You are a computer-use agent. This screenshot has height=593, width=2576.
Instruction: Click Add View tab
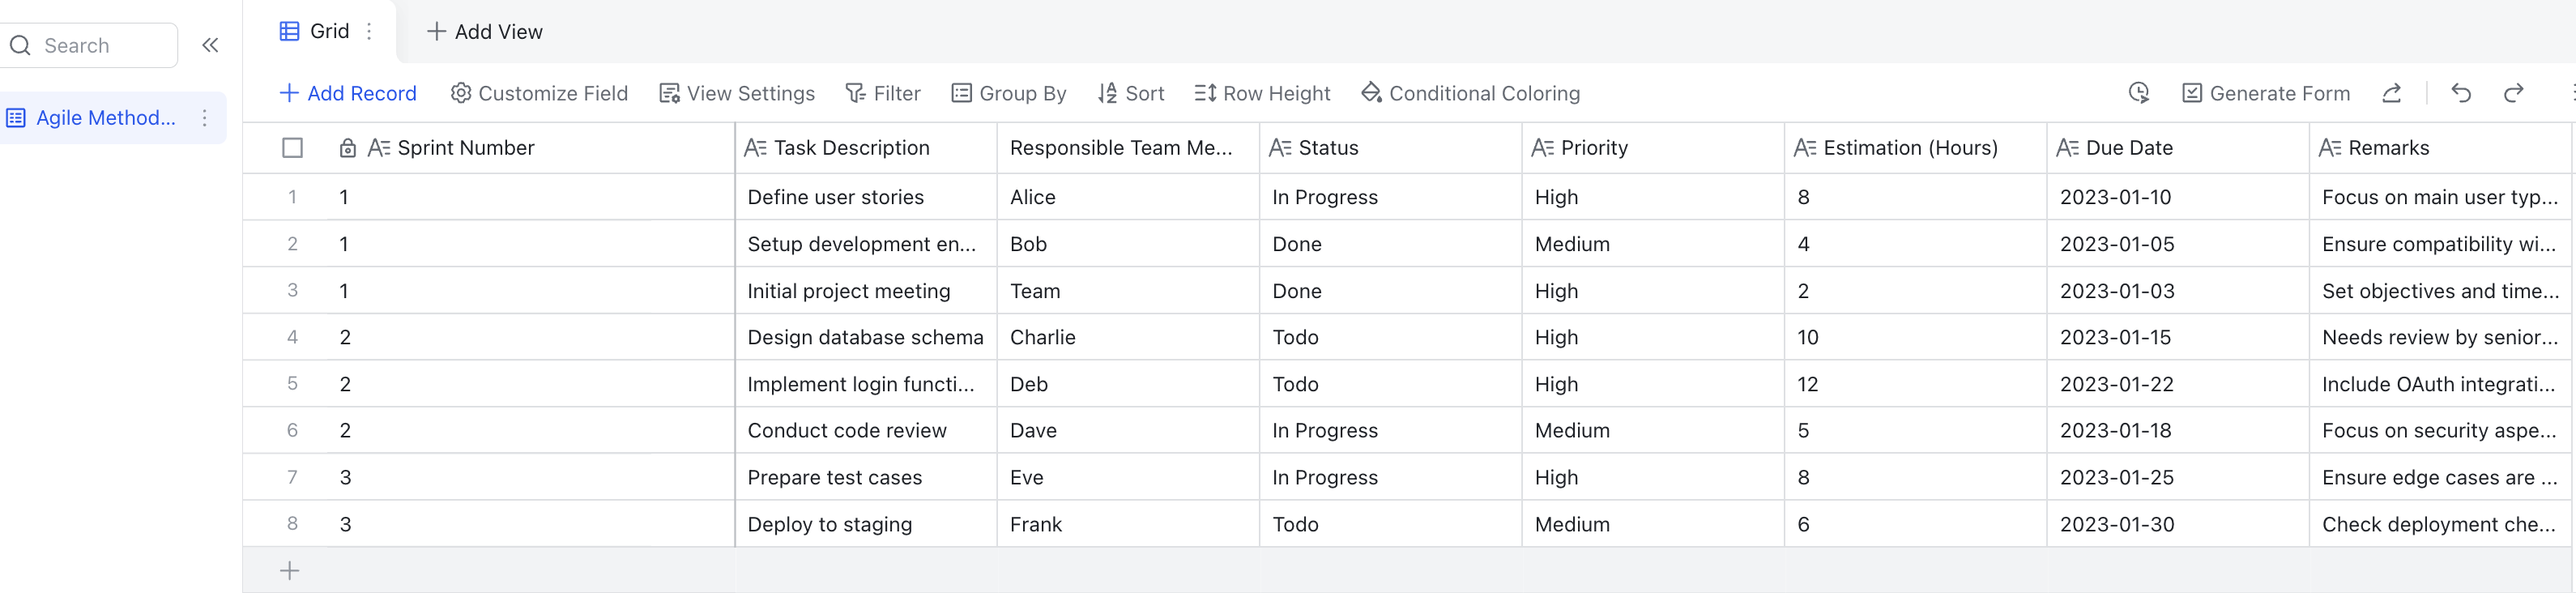(x=484, y=31)
